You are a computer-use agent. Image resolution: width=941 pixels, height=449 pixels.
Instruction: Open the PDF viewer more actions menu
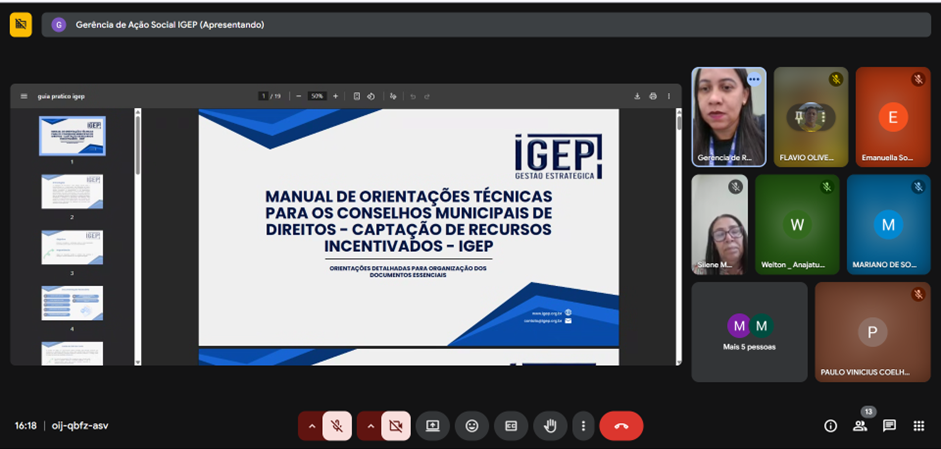(x=668, y=96)
